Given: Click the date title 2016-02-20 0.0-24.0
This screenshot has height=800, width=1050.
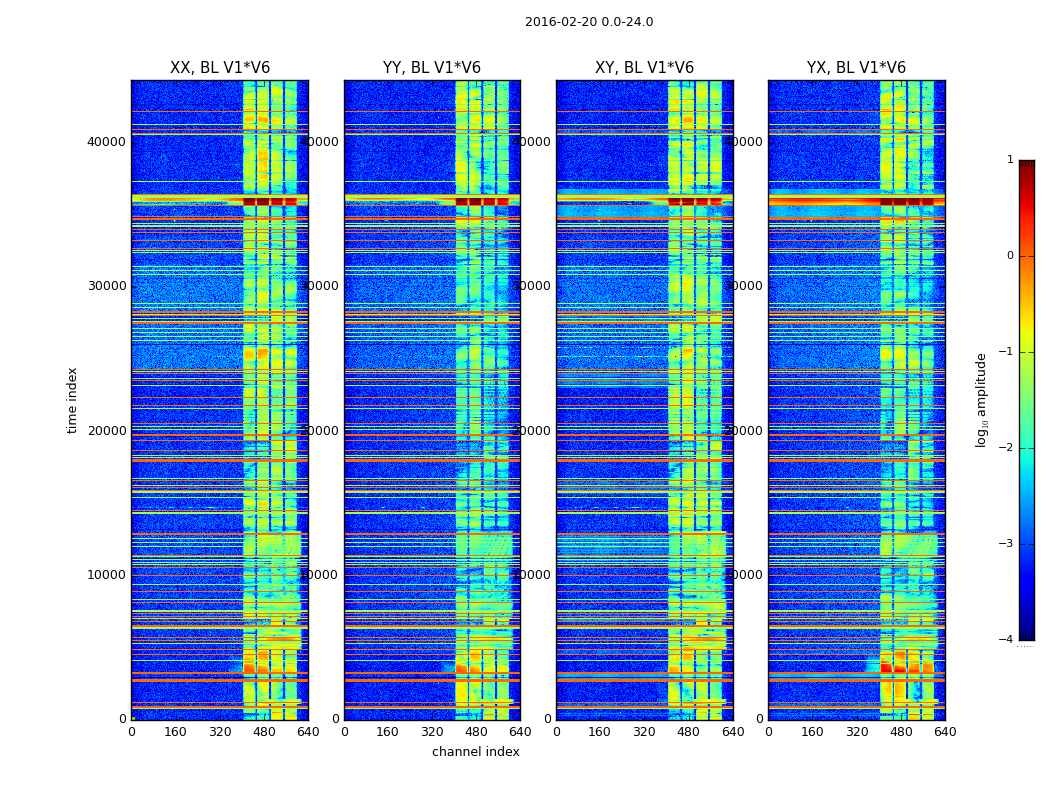Looking at the screenshot, I should coord(589,21).
